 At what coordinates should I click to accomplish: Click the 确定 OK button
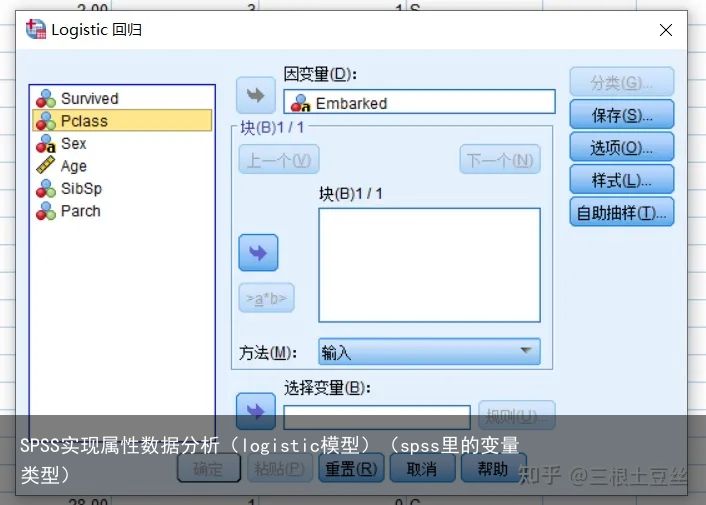click(x=208, y=469)
